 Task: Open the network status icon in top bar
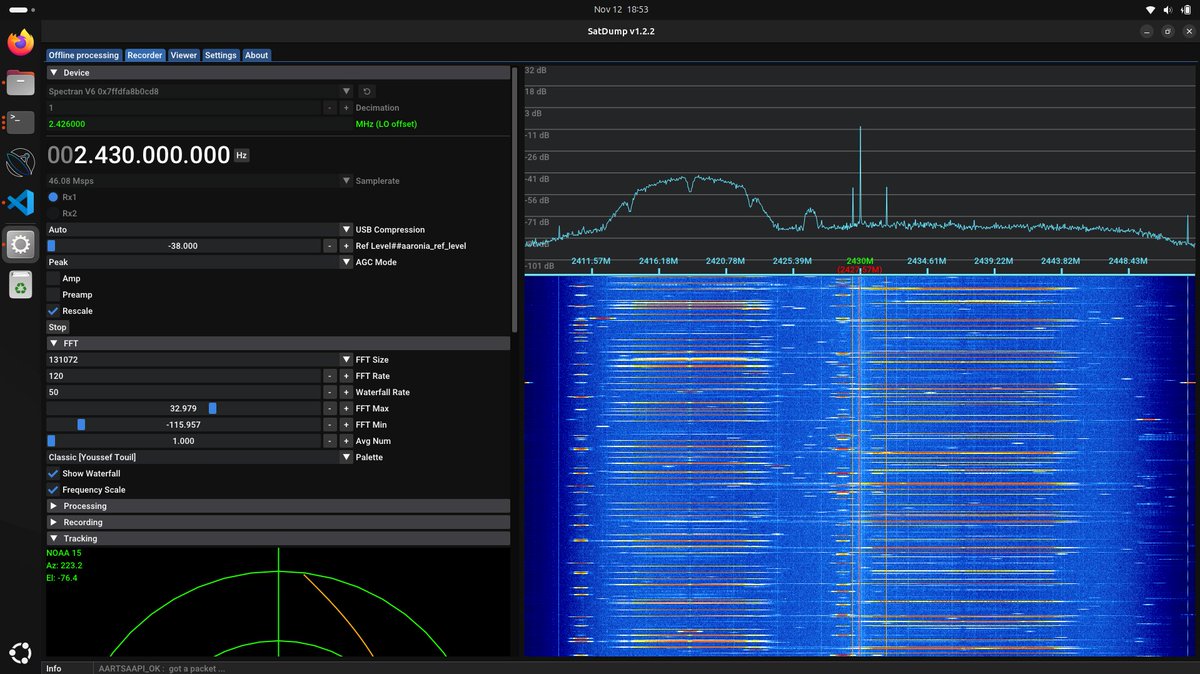(1150, 9)
